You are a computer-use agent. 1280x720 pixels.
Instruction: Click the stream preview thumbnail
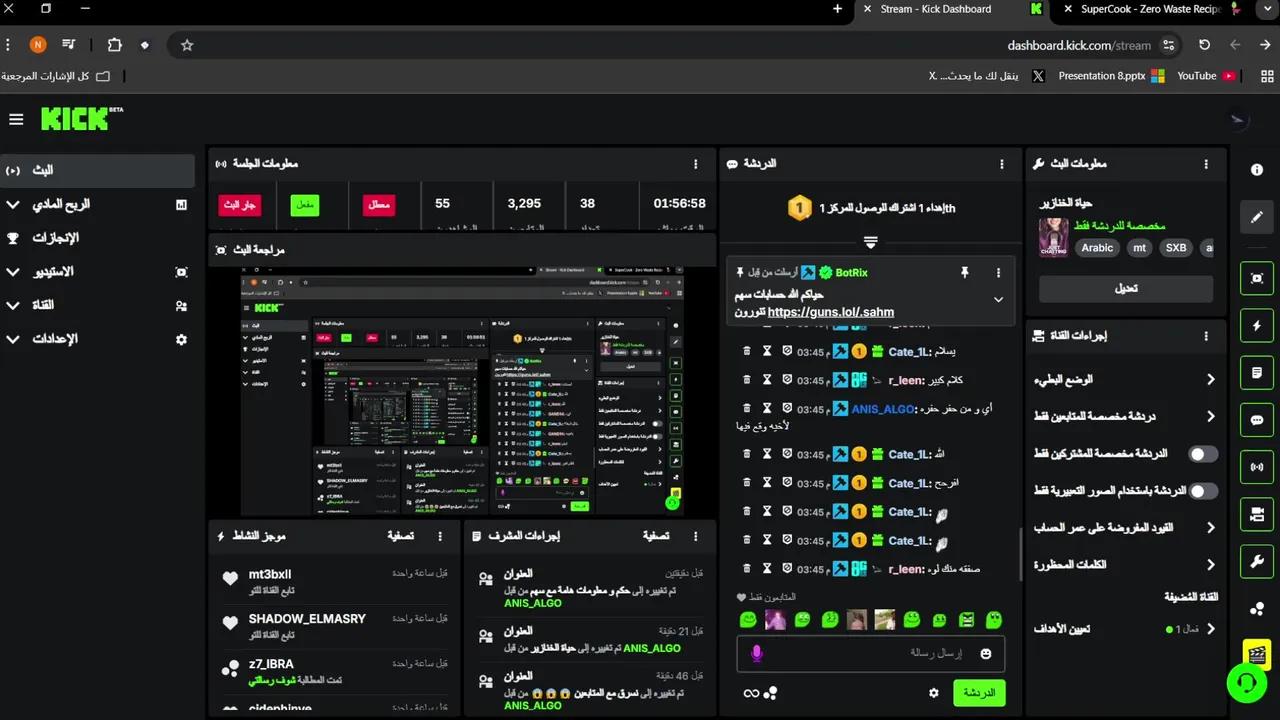462,392
